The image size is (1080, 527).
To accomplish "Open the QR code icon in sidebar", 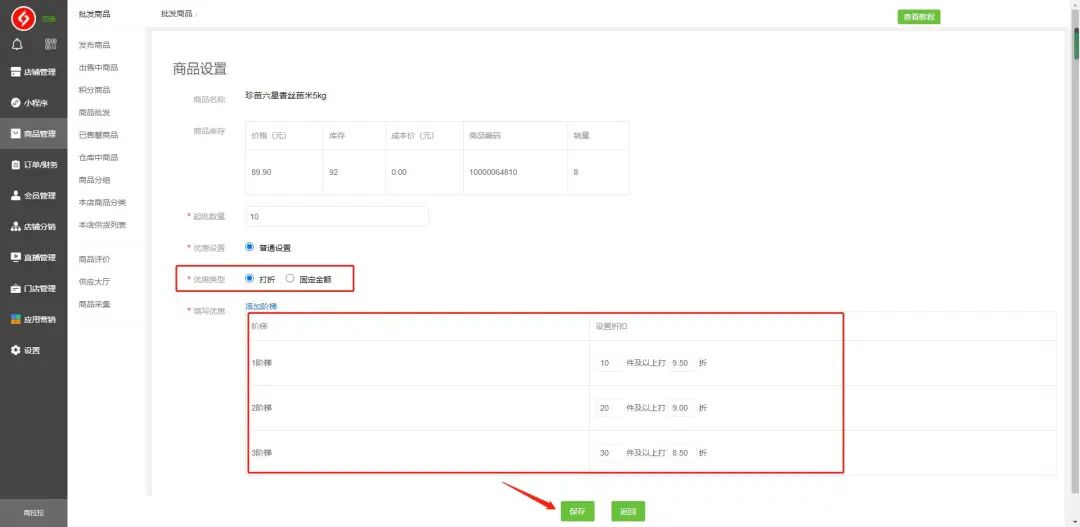I will click(50, 44).
